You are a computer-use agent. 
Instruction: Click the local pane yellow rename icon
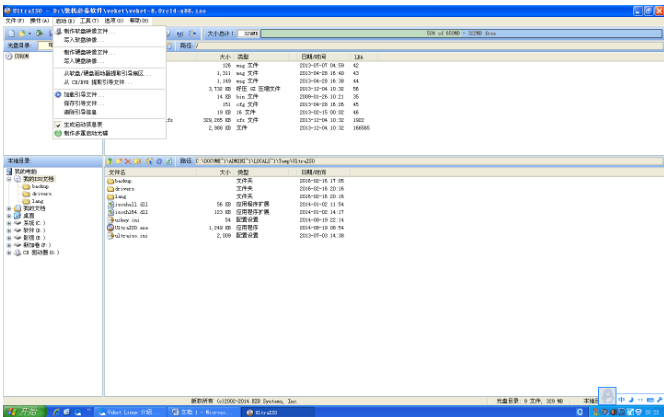(137, 161)
